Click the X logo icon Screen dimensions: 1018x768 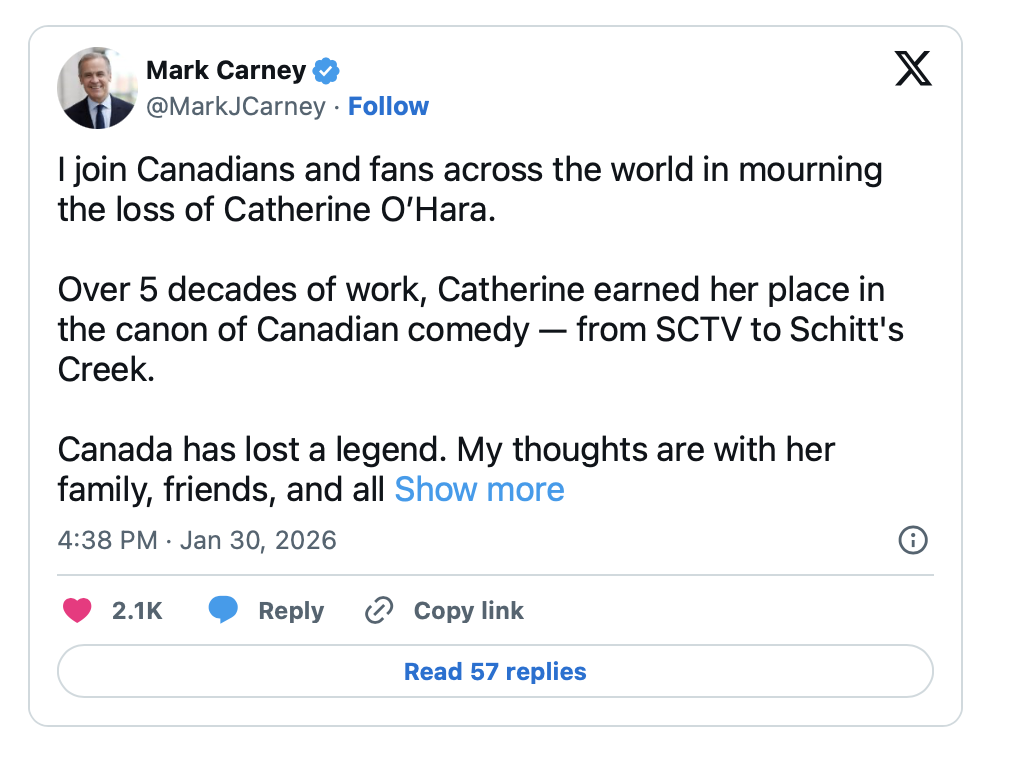pyautogui.click(x=912, y=68)
